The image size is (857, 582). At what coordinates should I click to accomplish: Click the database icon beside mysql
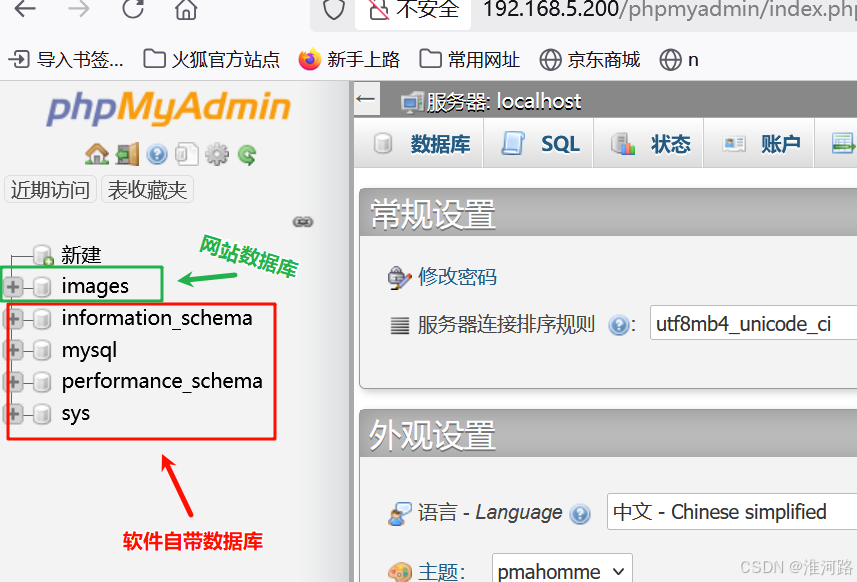click(x=42, y=351)
